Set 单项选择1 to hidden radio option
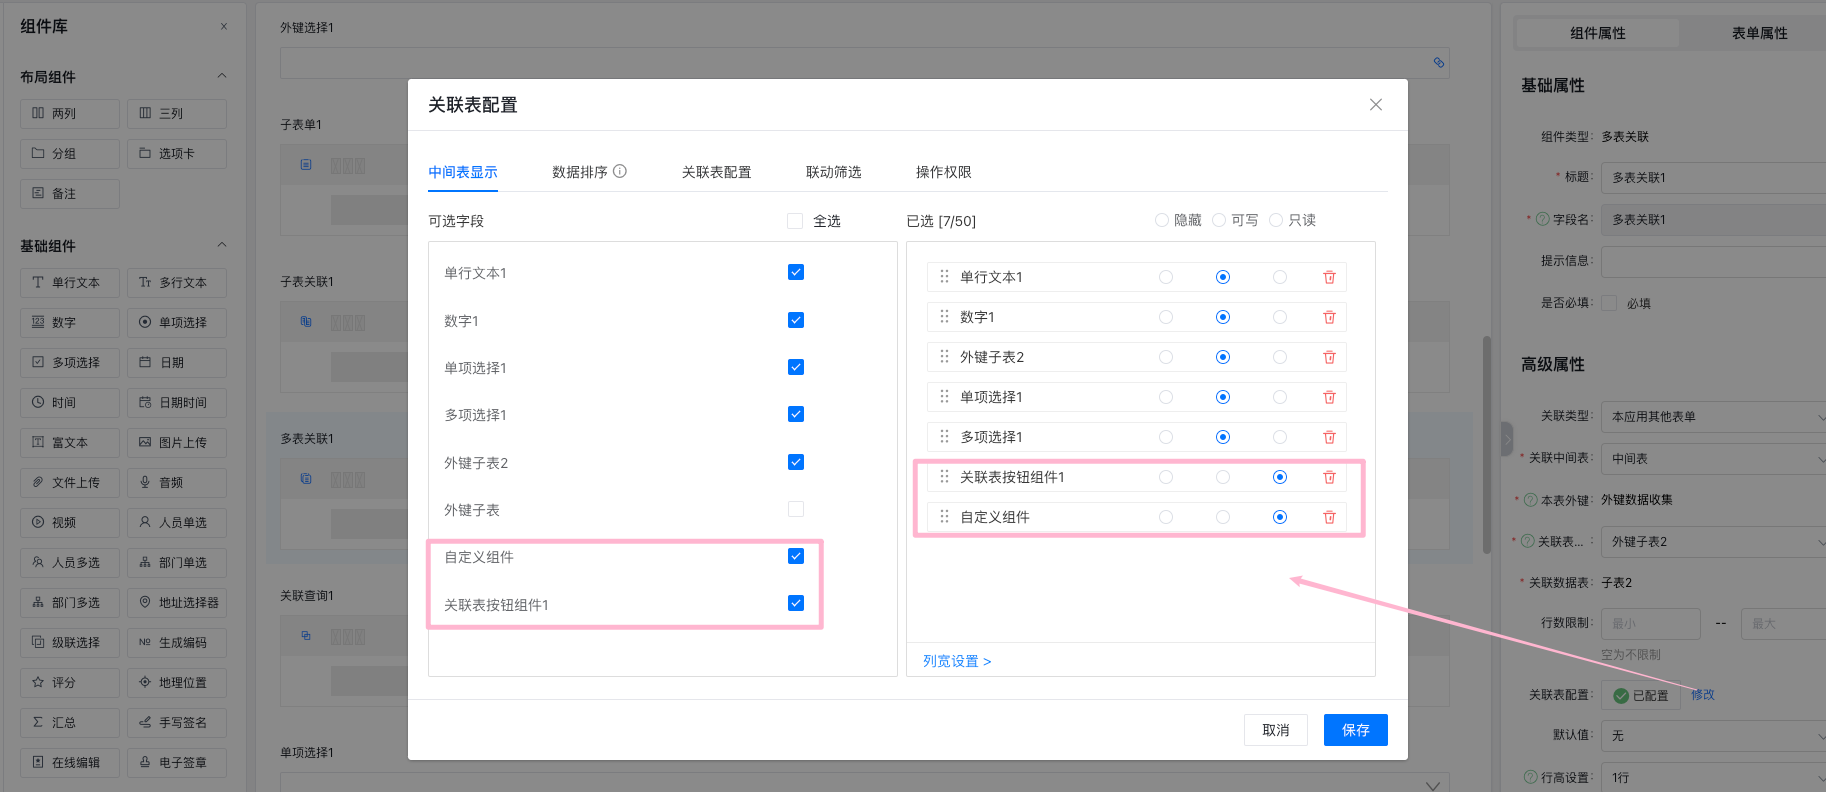This screenshot has width=1826, height=792. (x=1166, y=397)
